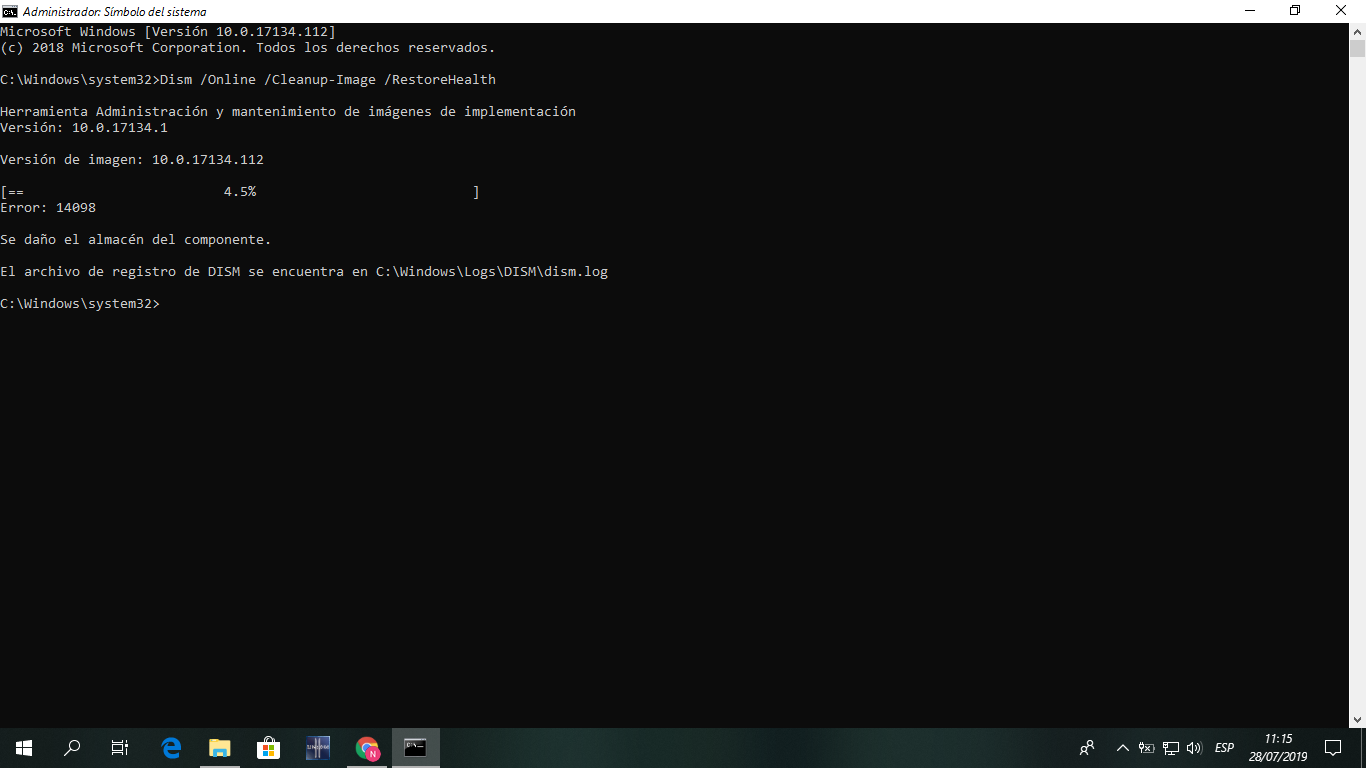Open the network status icon
Image resolution: width=1366 pixels, height=768 pixels.
[1170, 748]
